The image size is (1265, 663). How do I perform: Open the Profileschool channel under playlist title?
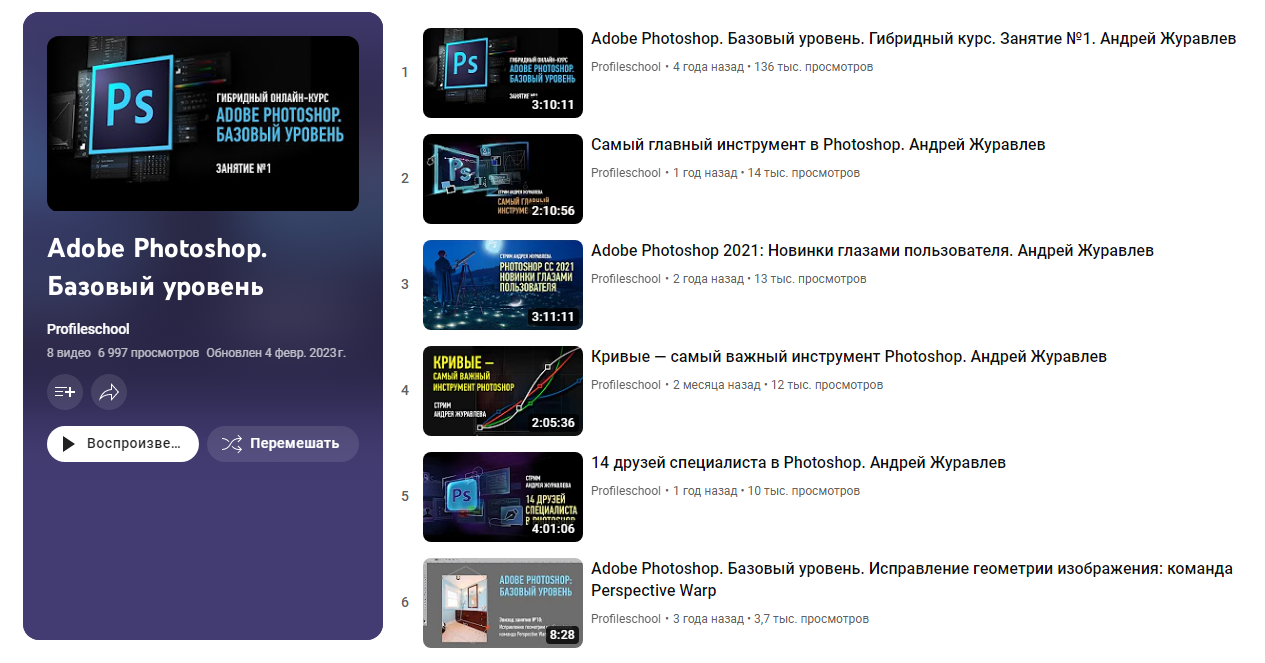pos(88,329)
